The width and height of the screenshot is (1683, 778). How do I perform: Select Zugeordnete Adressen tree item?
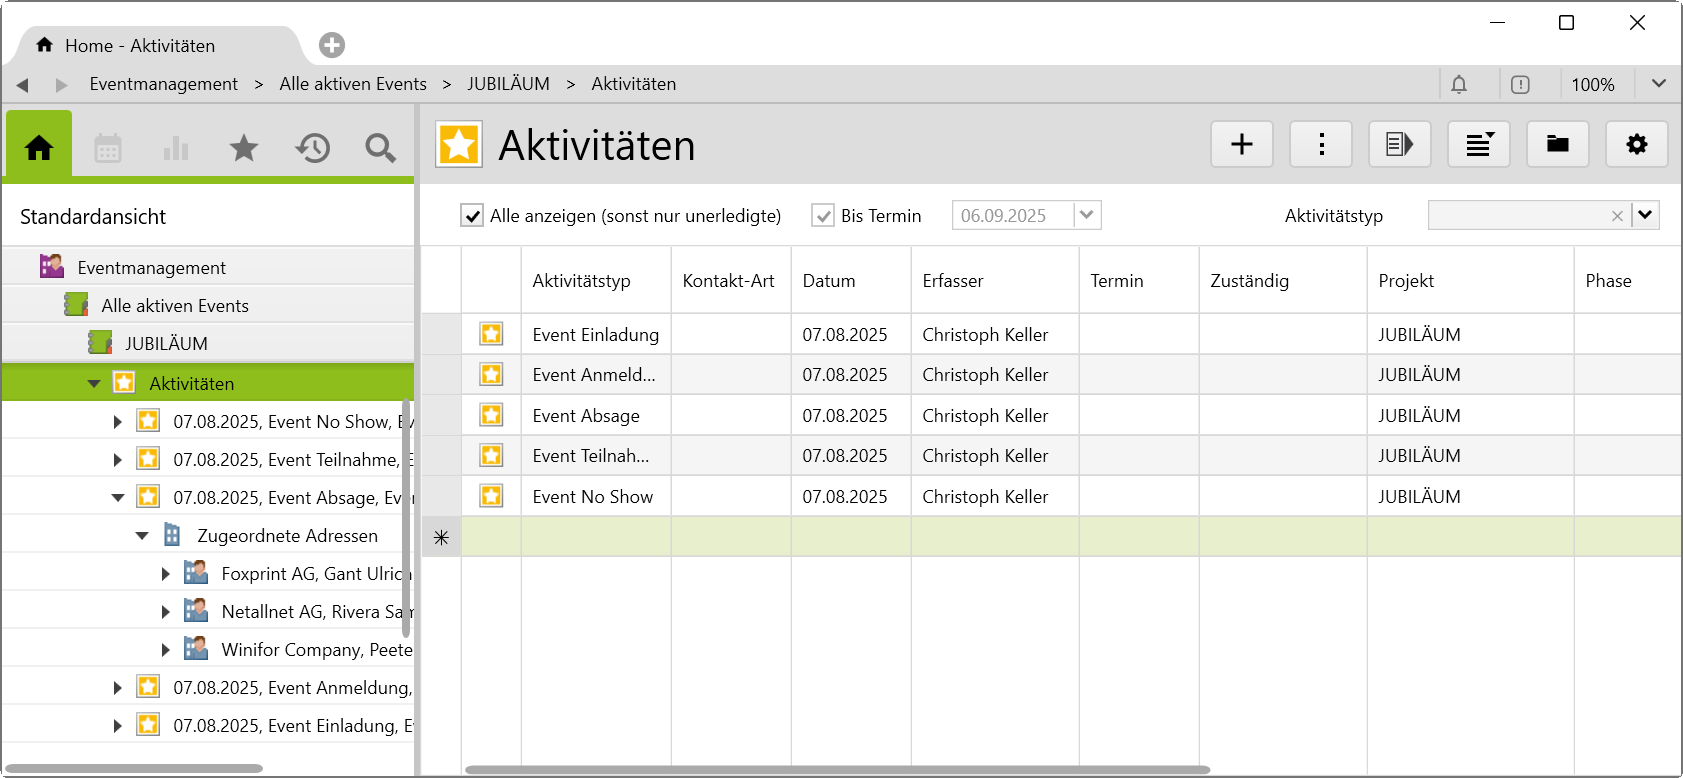[287, 535]
